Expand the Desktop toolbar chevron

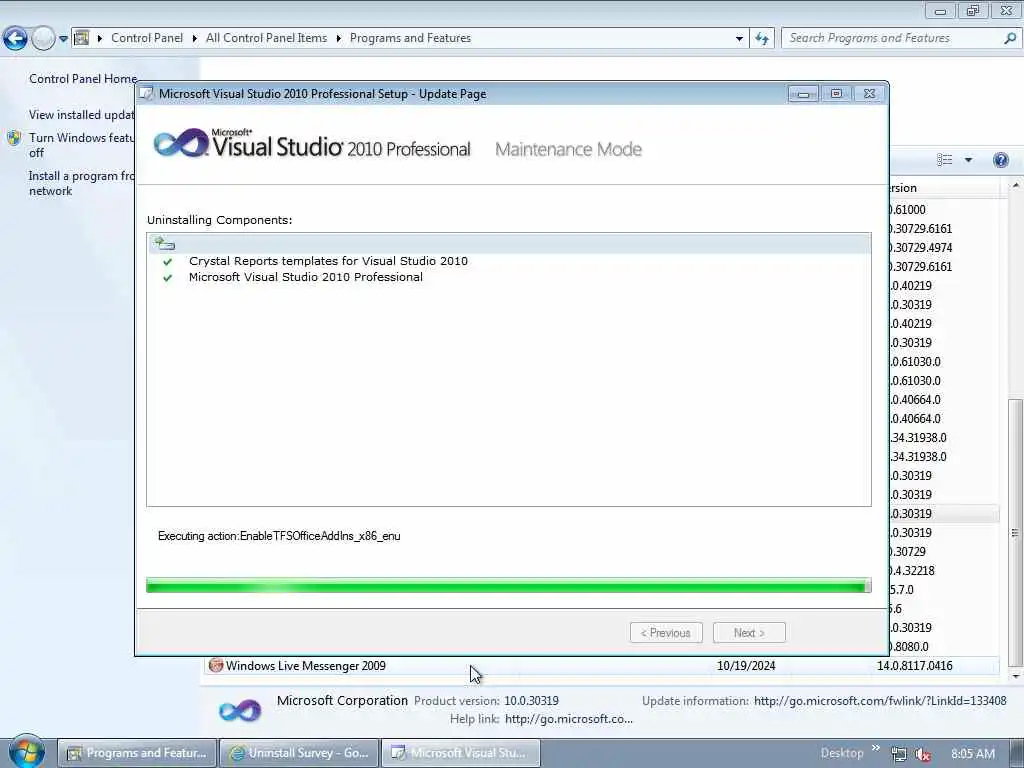876,748
